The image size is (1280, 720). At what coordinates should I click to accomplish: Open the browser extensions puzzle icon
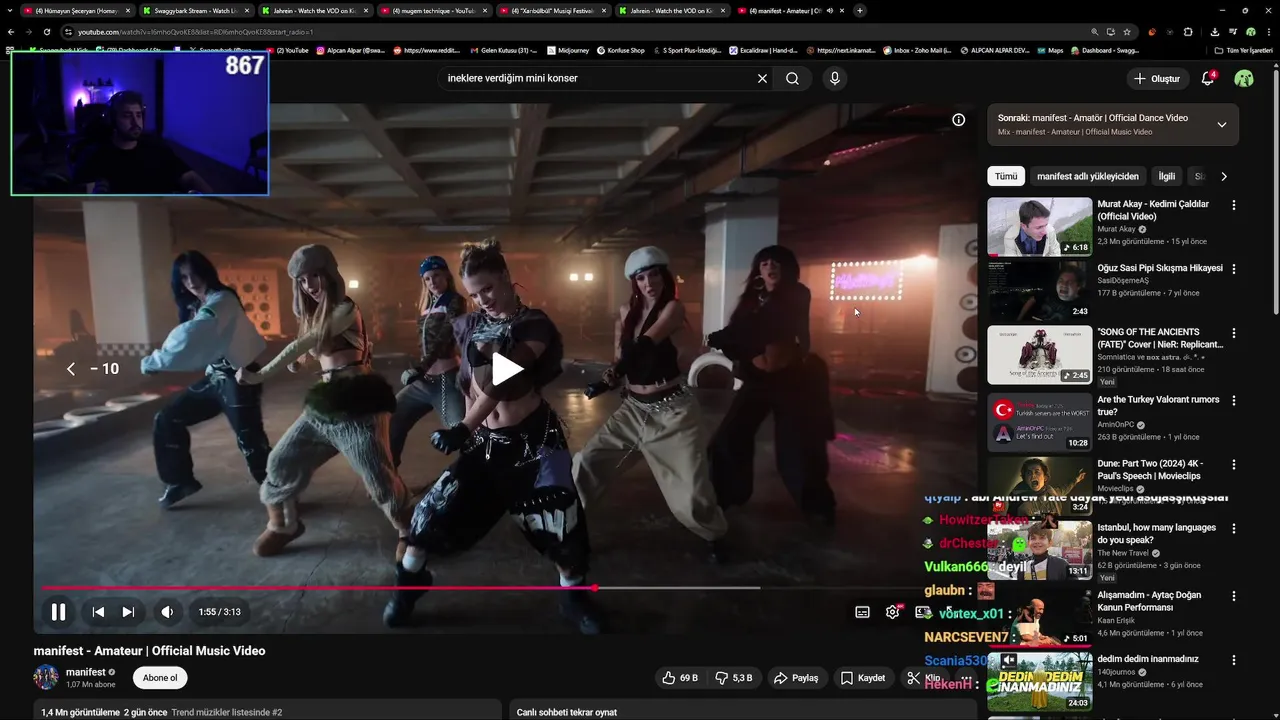pyautogui.click(x=1188, y=32)
